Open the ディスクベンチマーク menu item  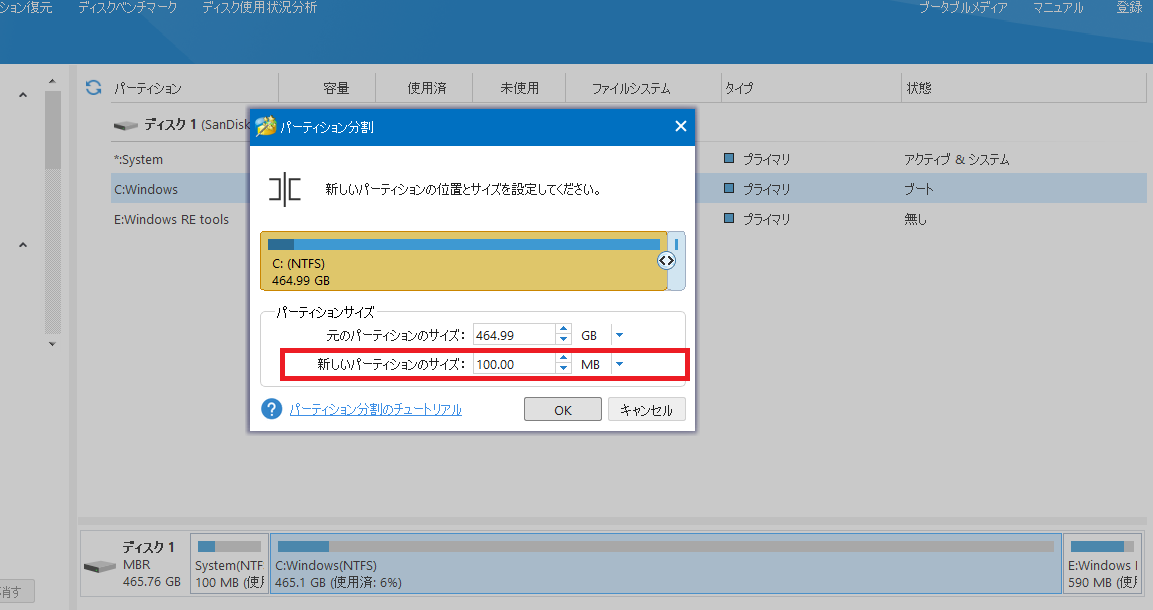[x=128, y=7]
